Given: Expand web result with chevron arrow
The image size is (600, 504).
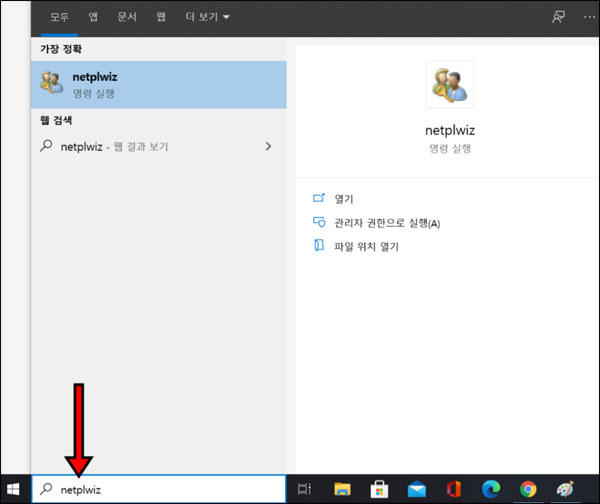Looking at the screenshot, I should point(268,146).
